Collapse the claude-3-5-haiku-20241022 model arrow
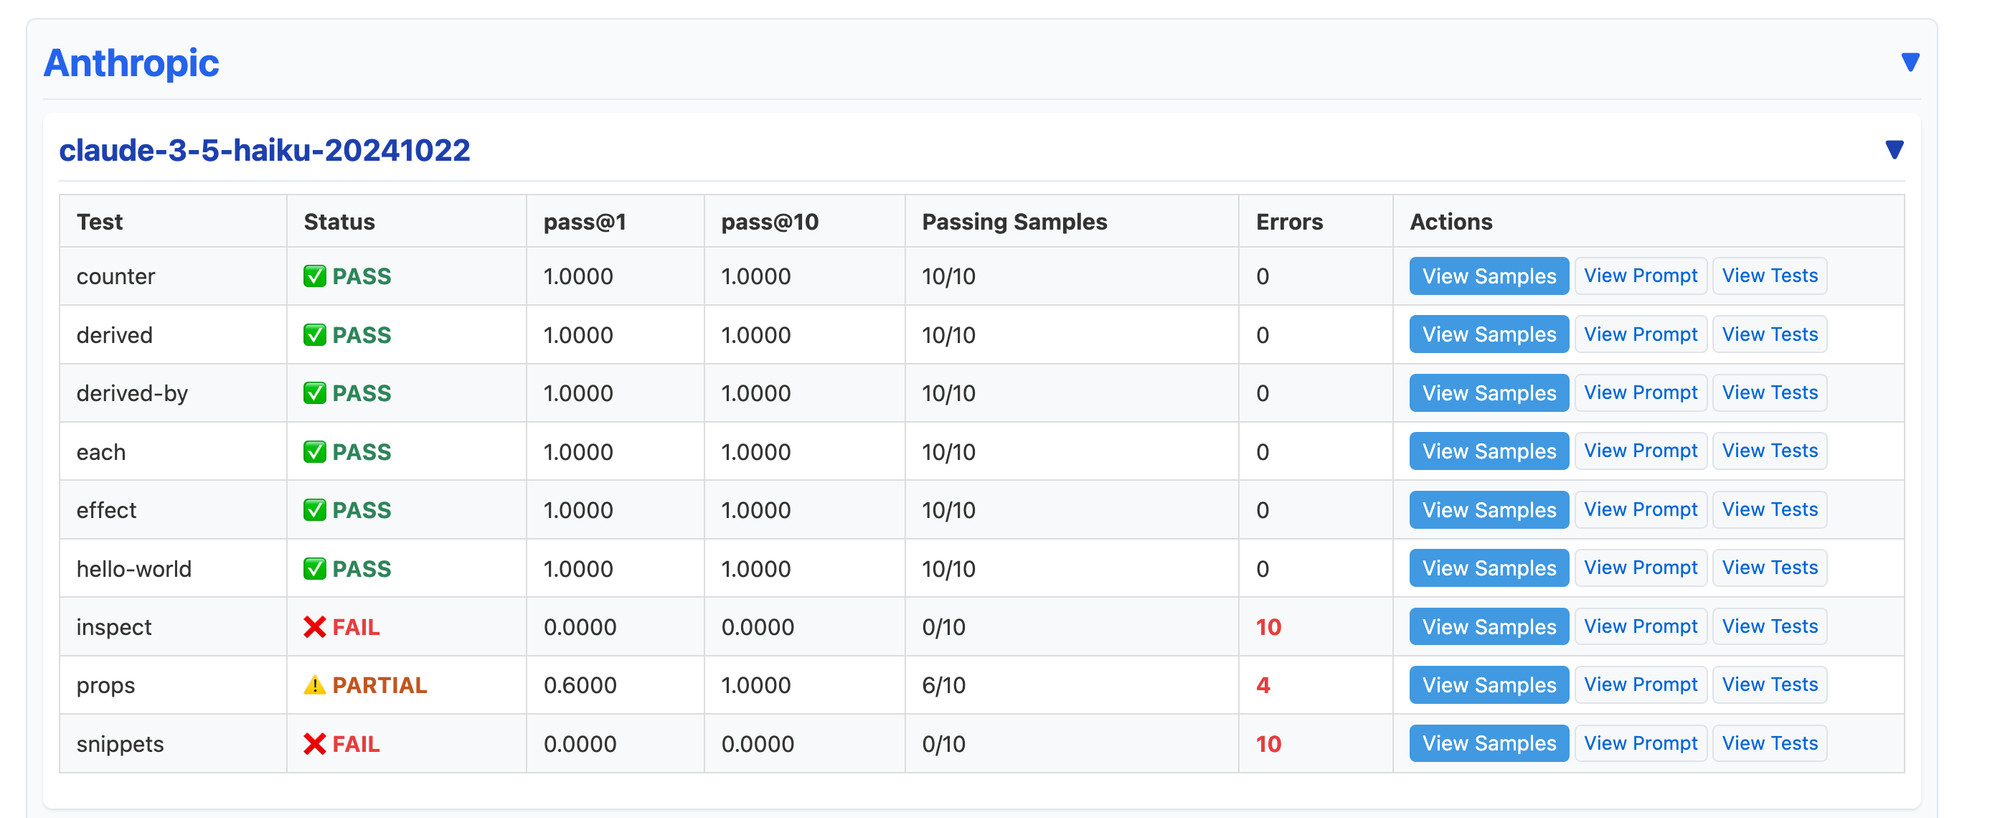Image resolution: width=2000 pixels, height=818 pixels. coord(1894,150)
